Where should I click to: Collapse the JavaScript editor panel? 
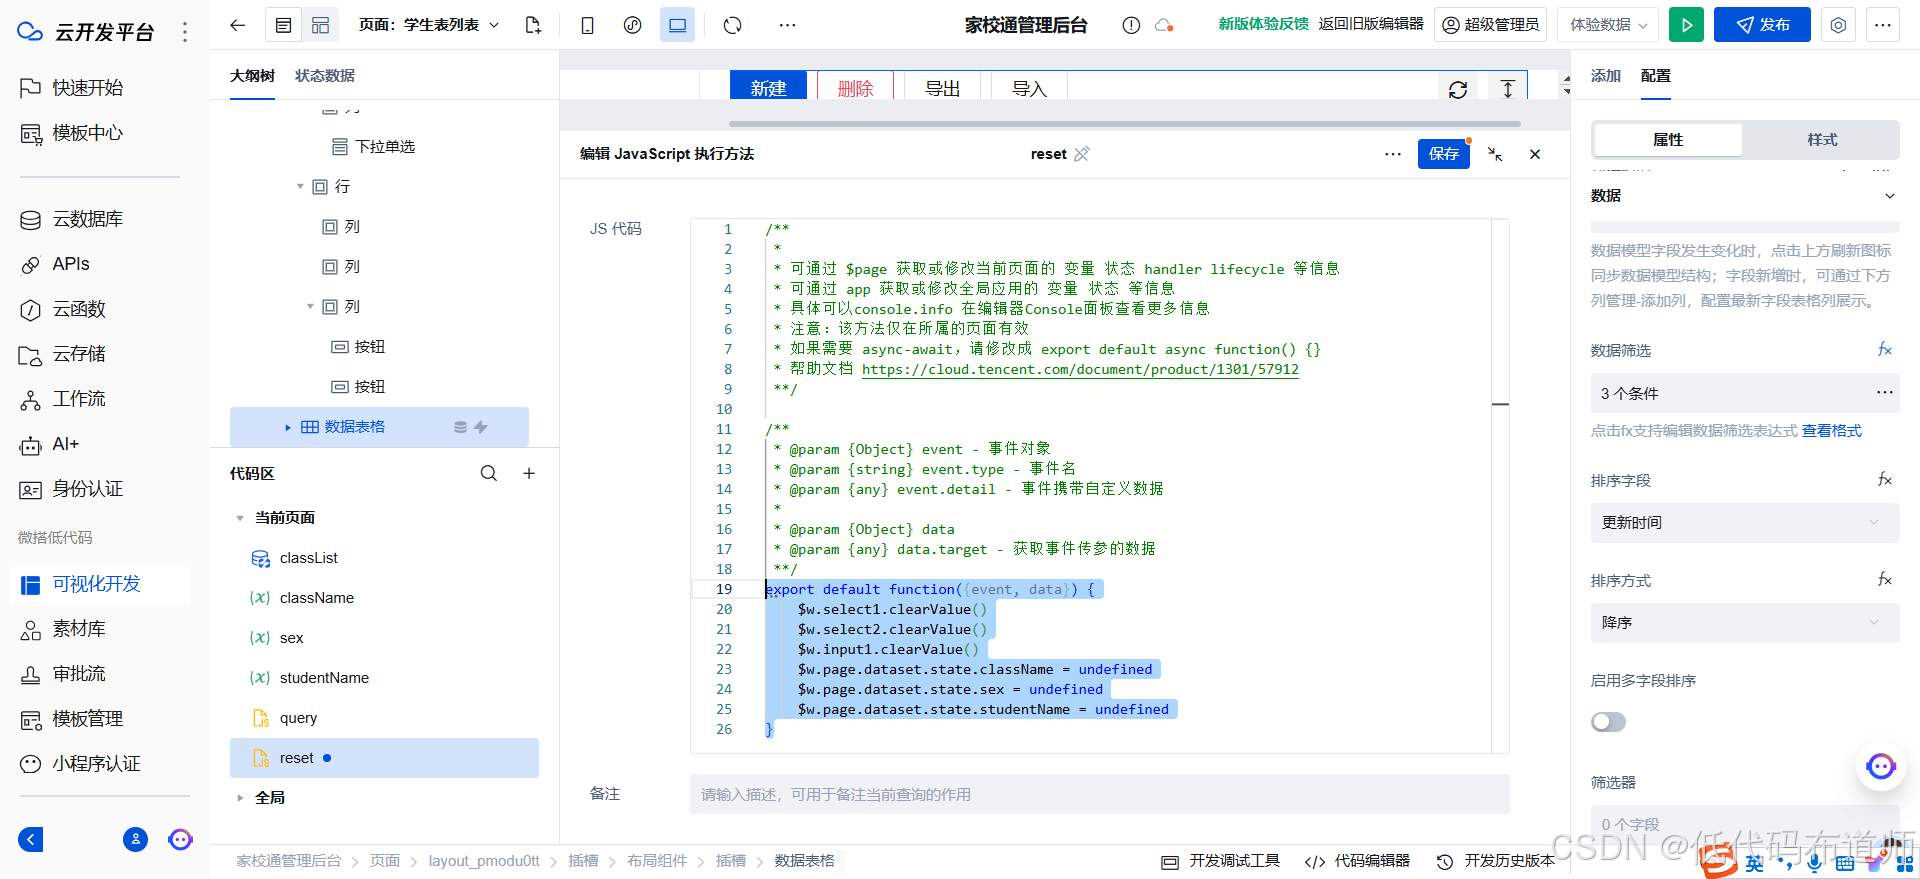point(1495,154)
